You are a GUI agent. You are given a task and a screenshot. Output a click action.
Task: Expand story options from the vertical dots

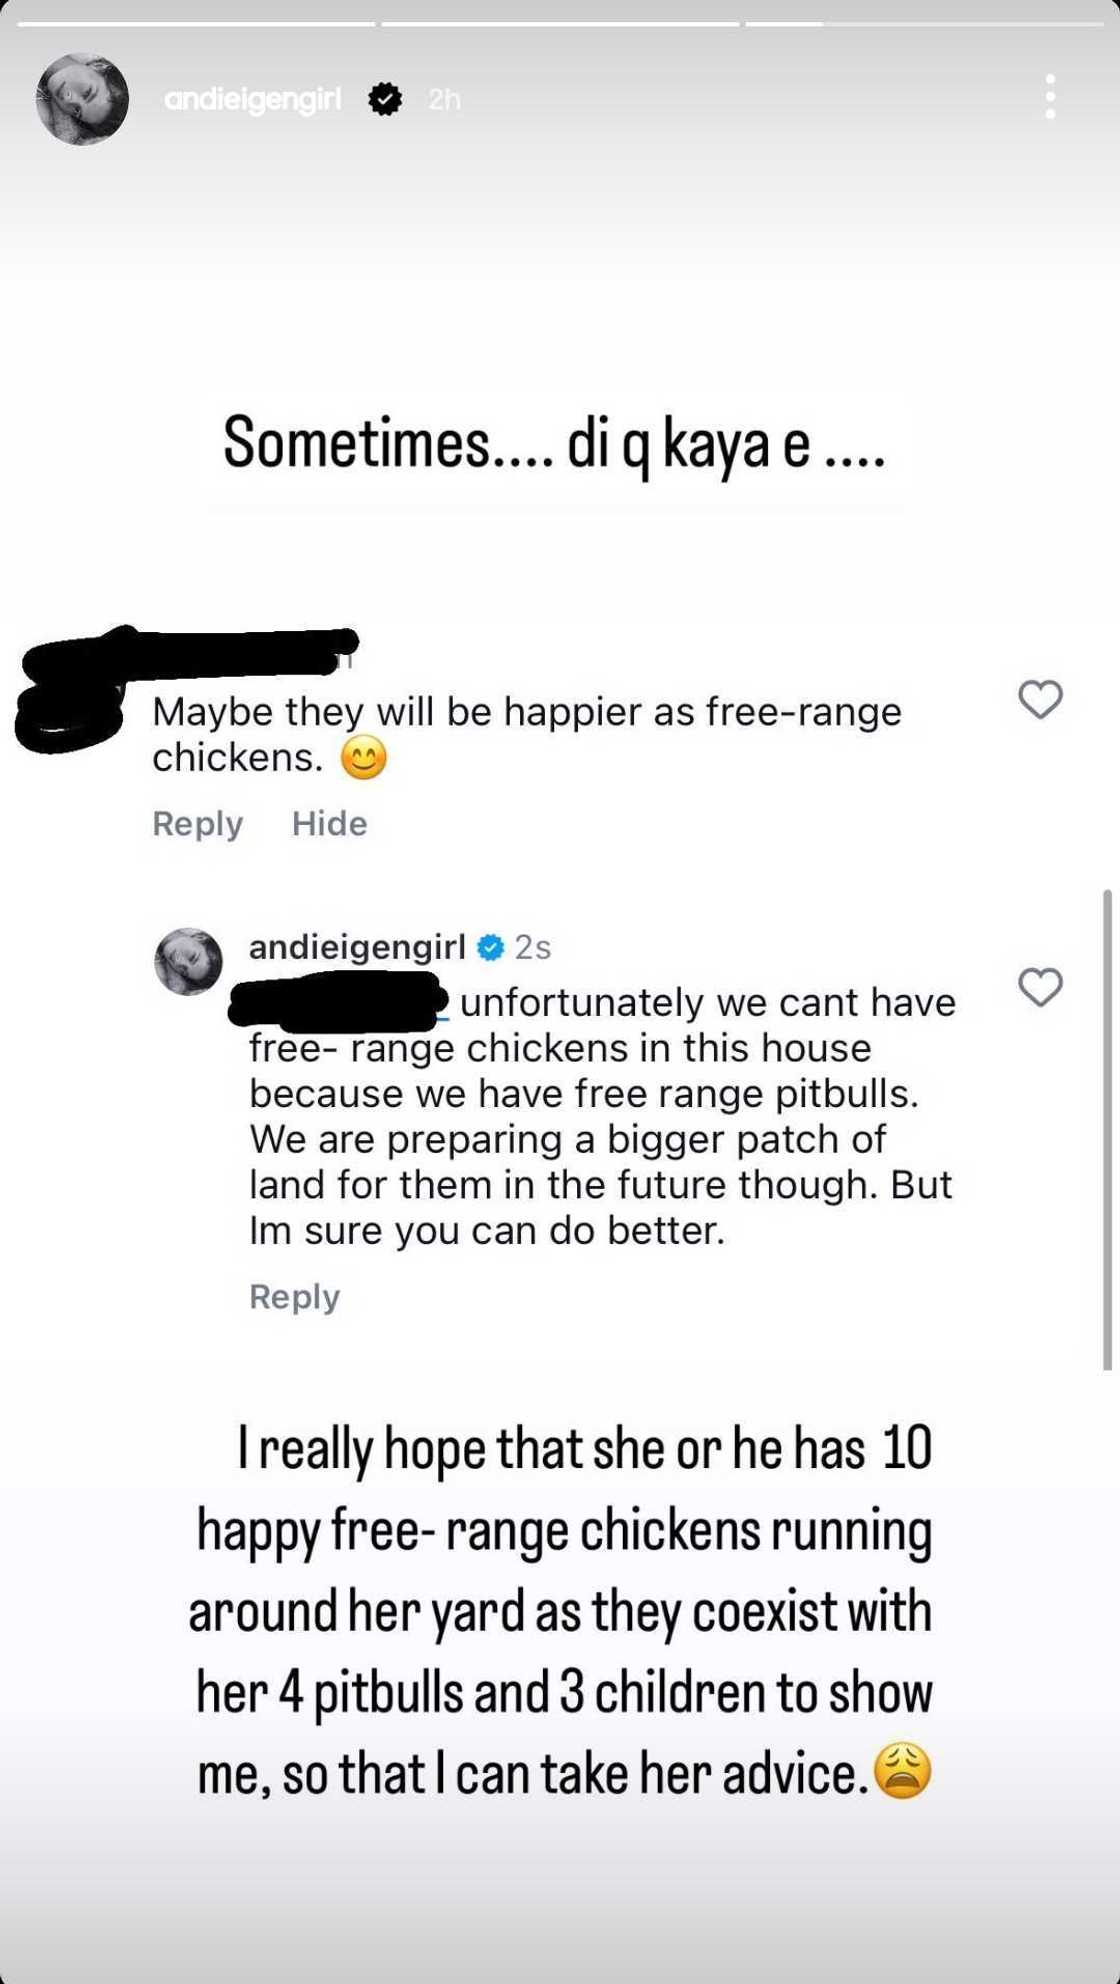tap(1050, 97)
